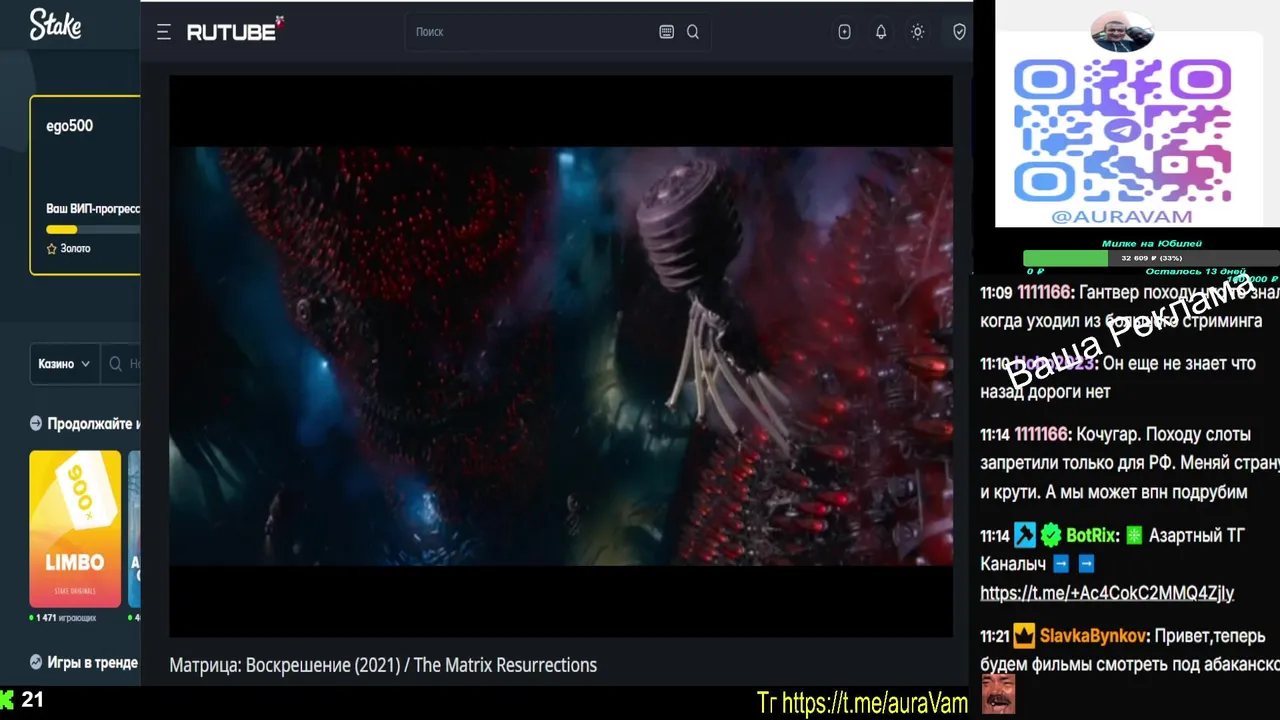The image size is (1280, 720).
Task: Click the Продолжайте section icon
Action: pos(36,423)
